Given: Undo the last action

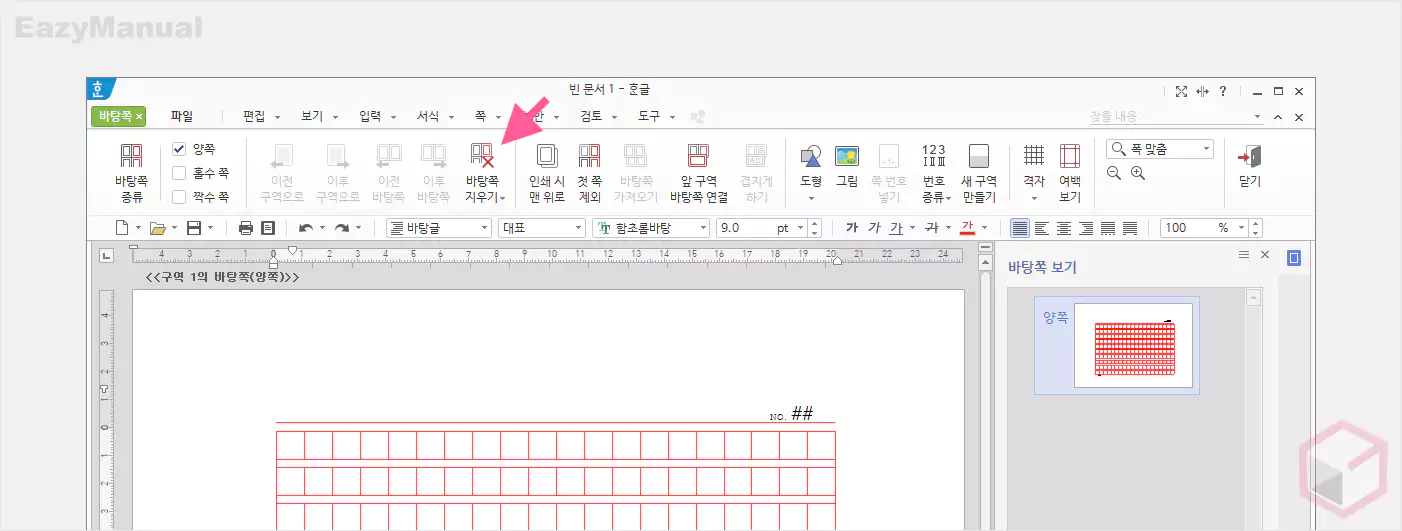Looking at the screenshot, I should 306,228.
